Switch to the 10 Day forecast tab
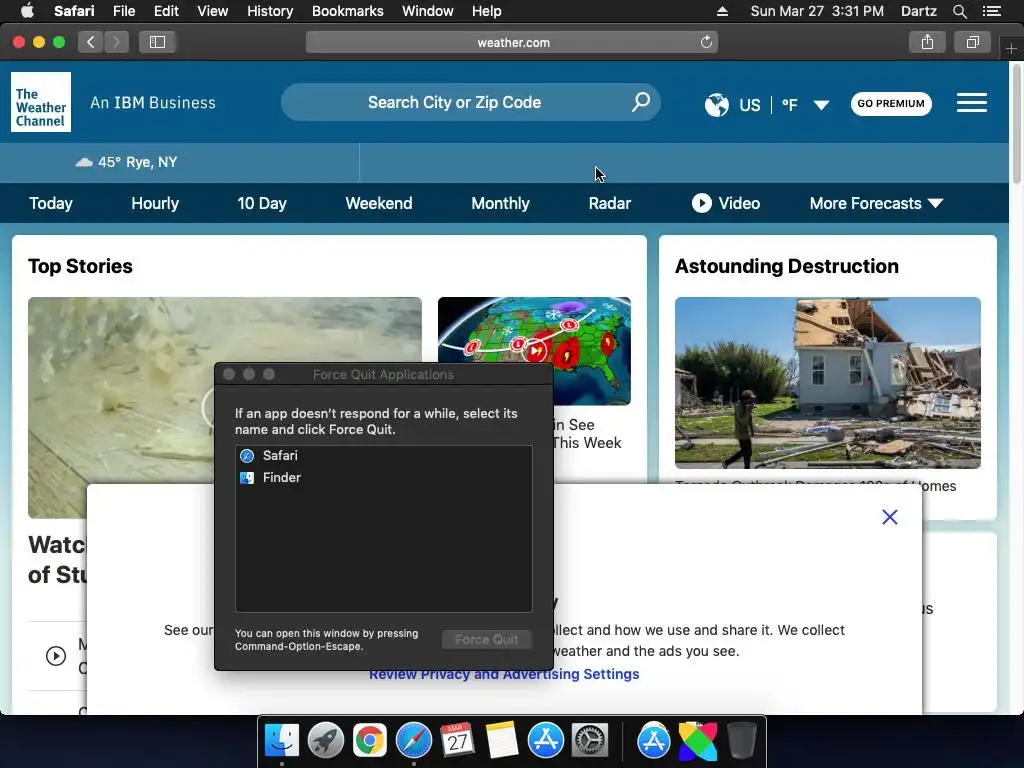Image resolution: width=1024 pixels, height=768 pixels. coord(262,203)
